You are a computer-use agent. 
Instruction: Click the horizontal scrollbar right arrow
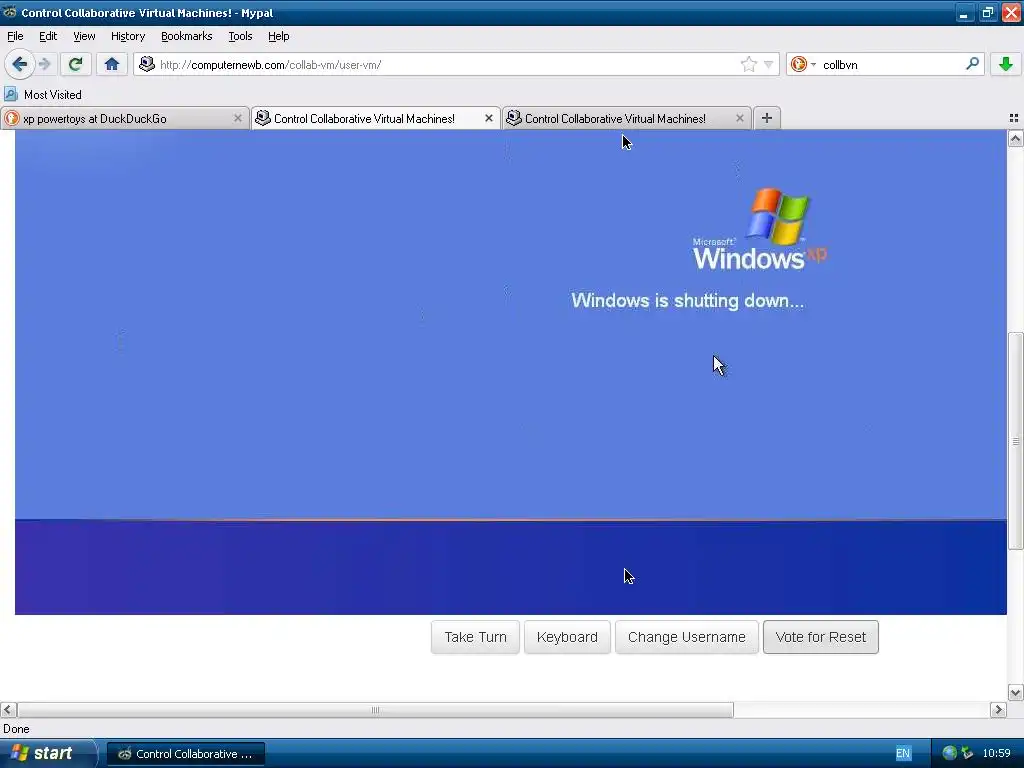tap(999, 710)
